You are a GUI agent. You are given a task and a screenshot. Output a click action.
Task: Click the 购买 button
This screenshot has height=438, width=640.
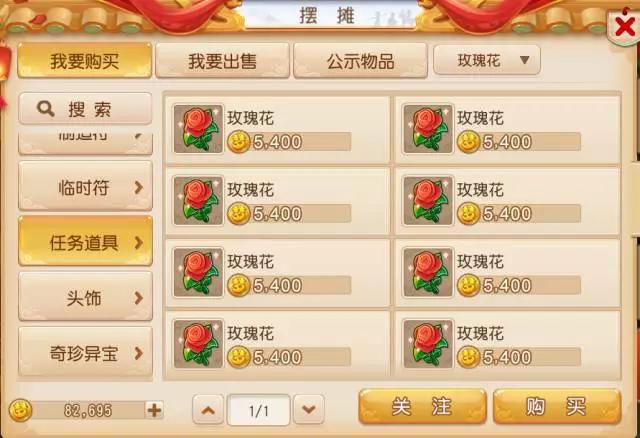pos(557,407)
